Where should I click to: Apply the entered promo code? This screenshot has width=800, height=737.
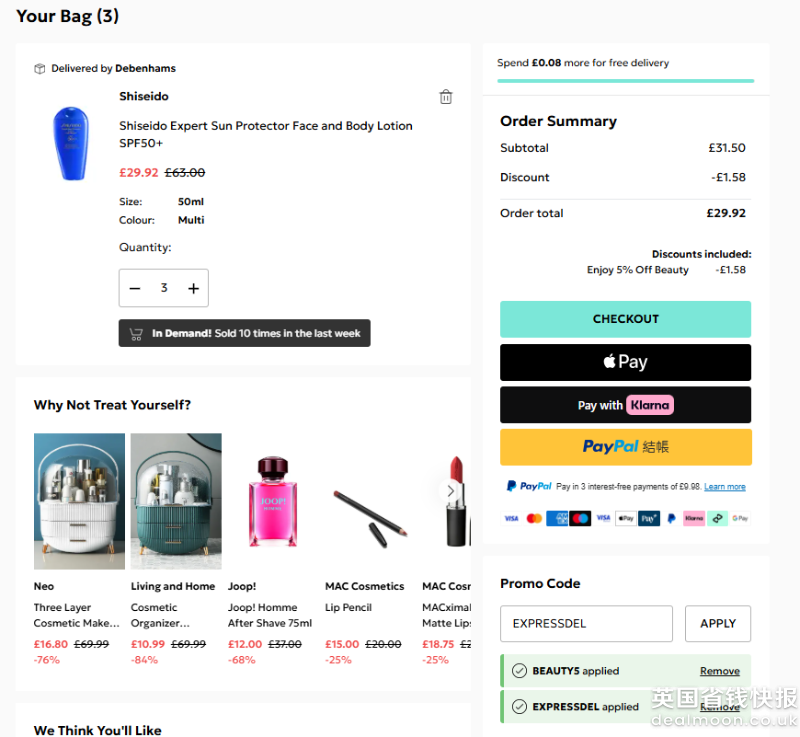[x=717, y=623]
